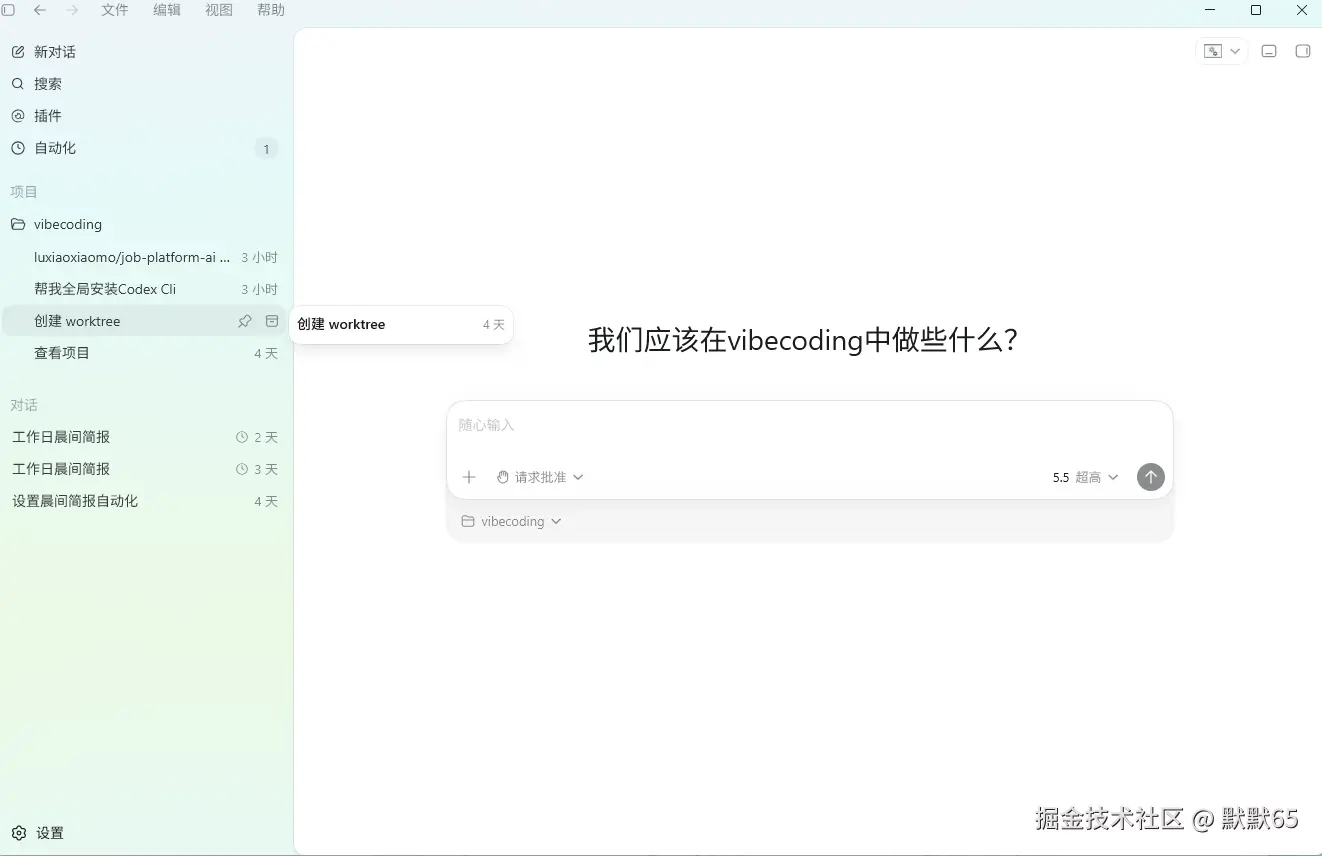This screenshot has width=1322, height=856.
Task: Focus the 随心输入 message input
Action: pyautogui.click(x=809, y=426)
